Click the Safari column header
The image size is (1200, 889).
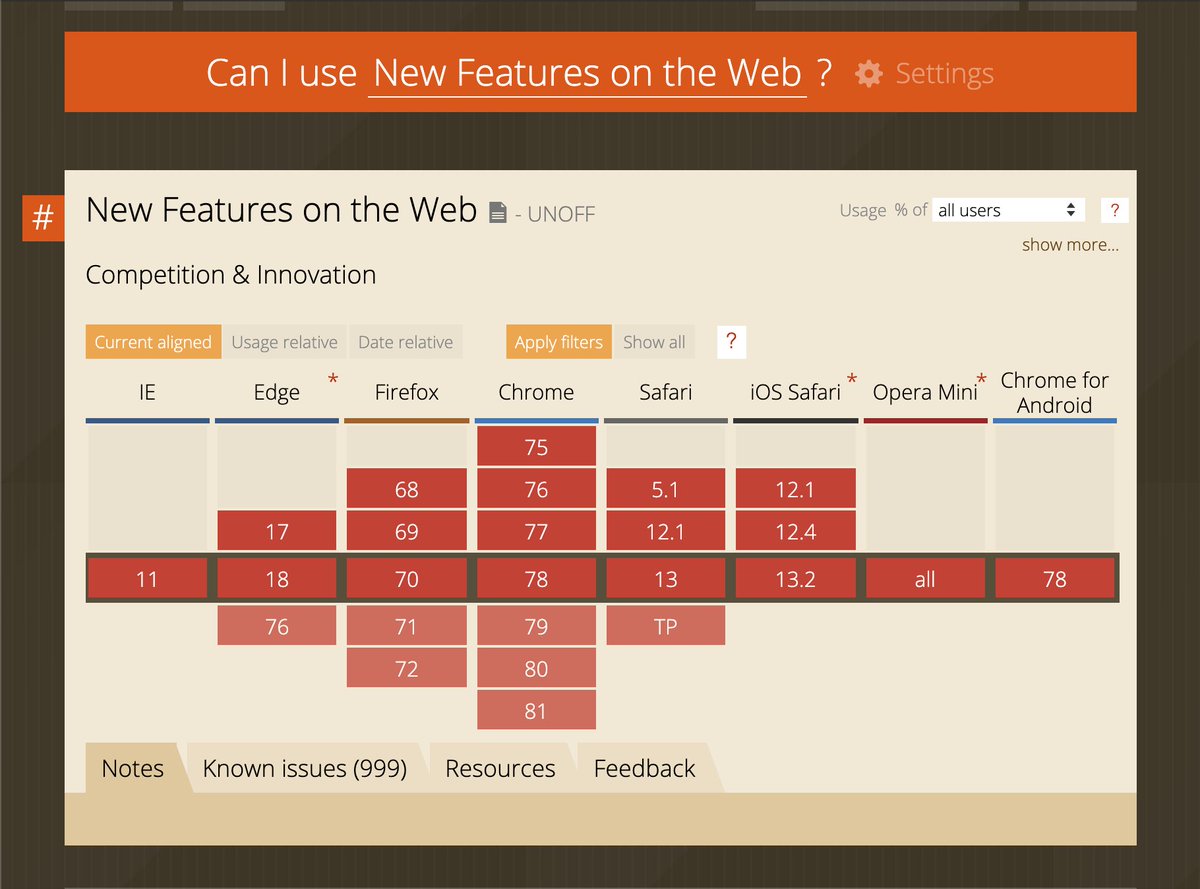tap(666, 392)
